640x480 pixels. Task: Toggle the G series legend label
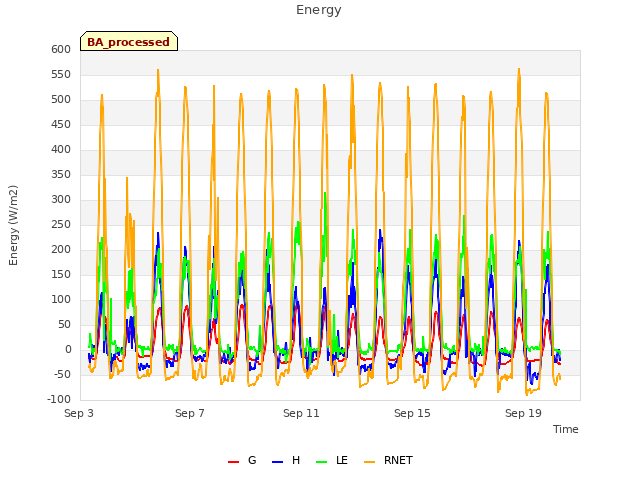pos(252,460)
